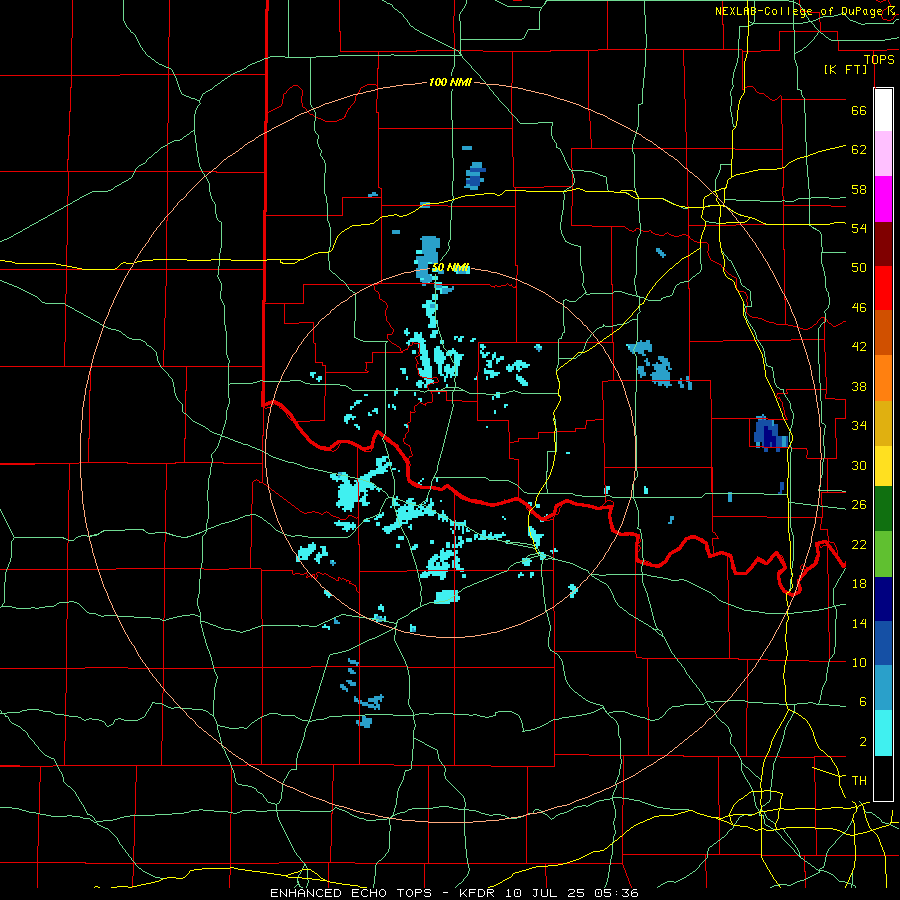900x900 pixels.
Task: Click the 30 legend value
Action: coord(859,465)
